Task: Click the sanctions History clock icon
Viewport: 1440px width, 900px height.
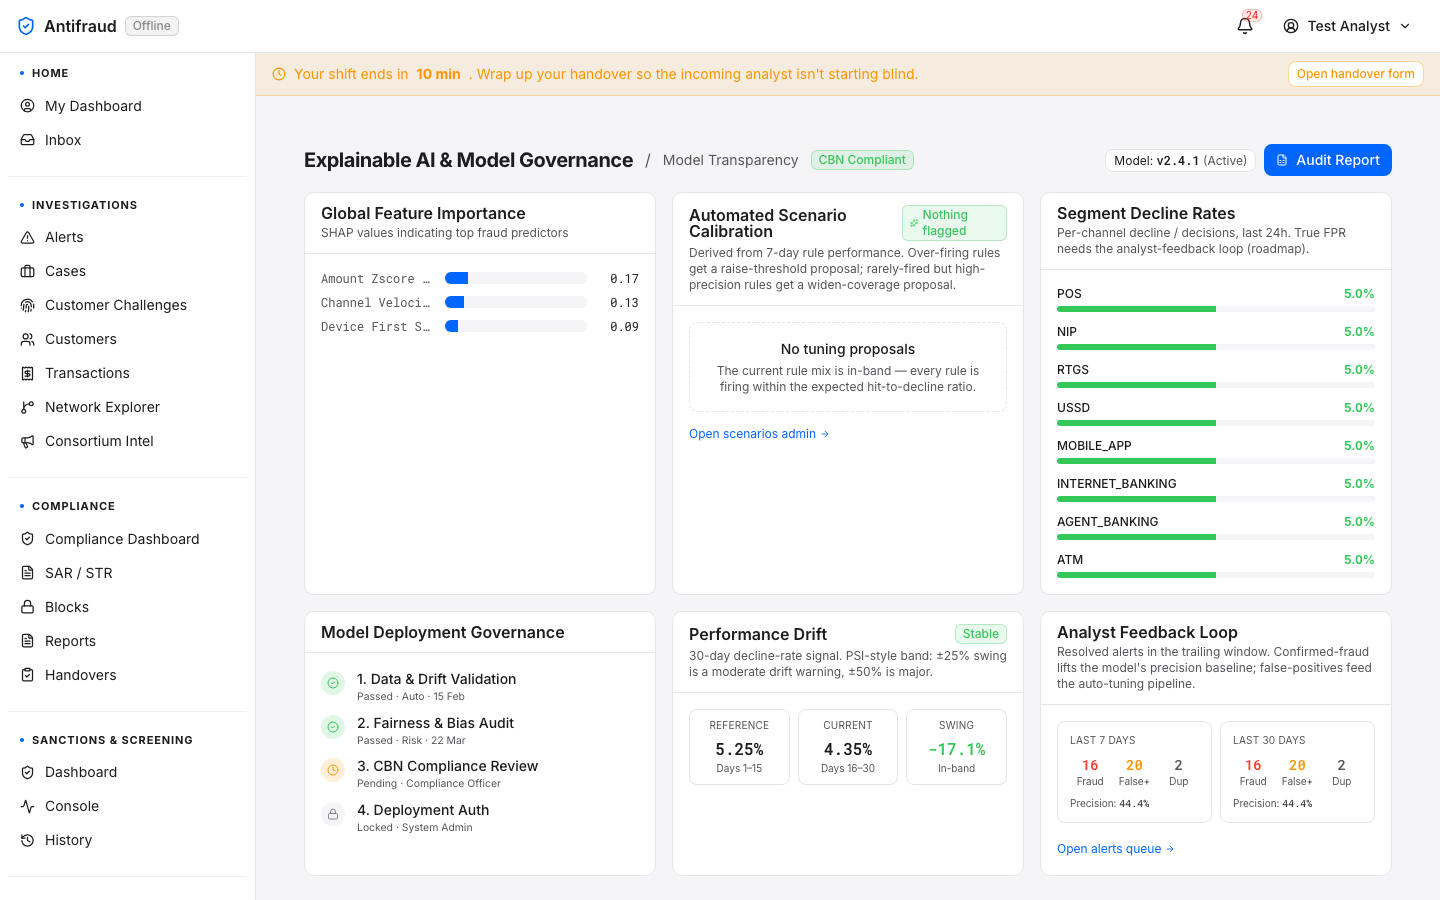Action: 28,840
